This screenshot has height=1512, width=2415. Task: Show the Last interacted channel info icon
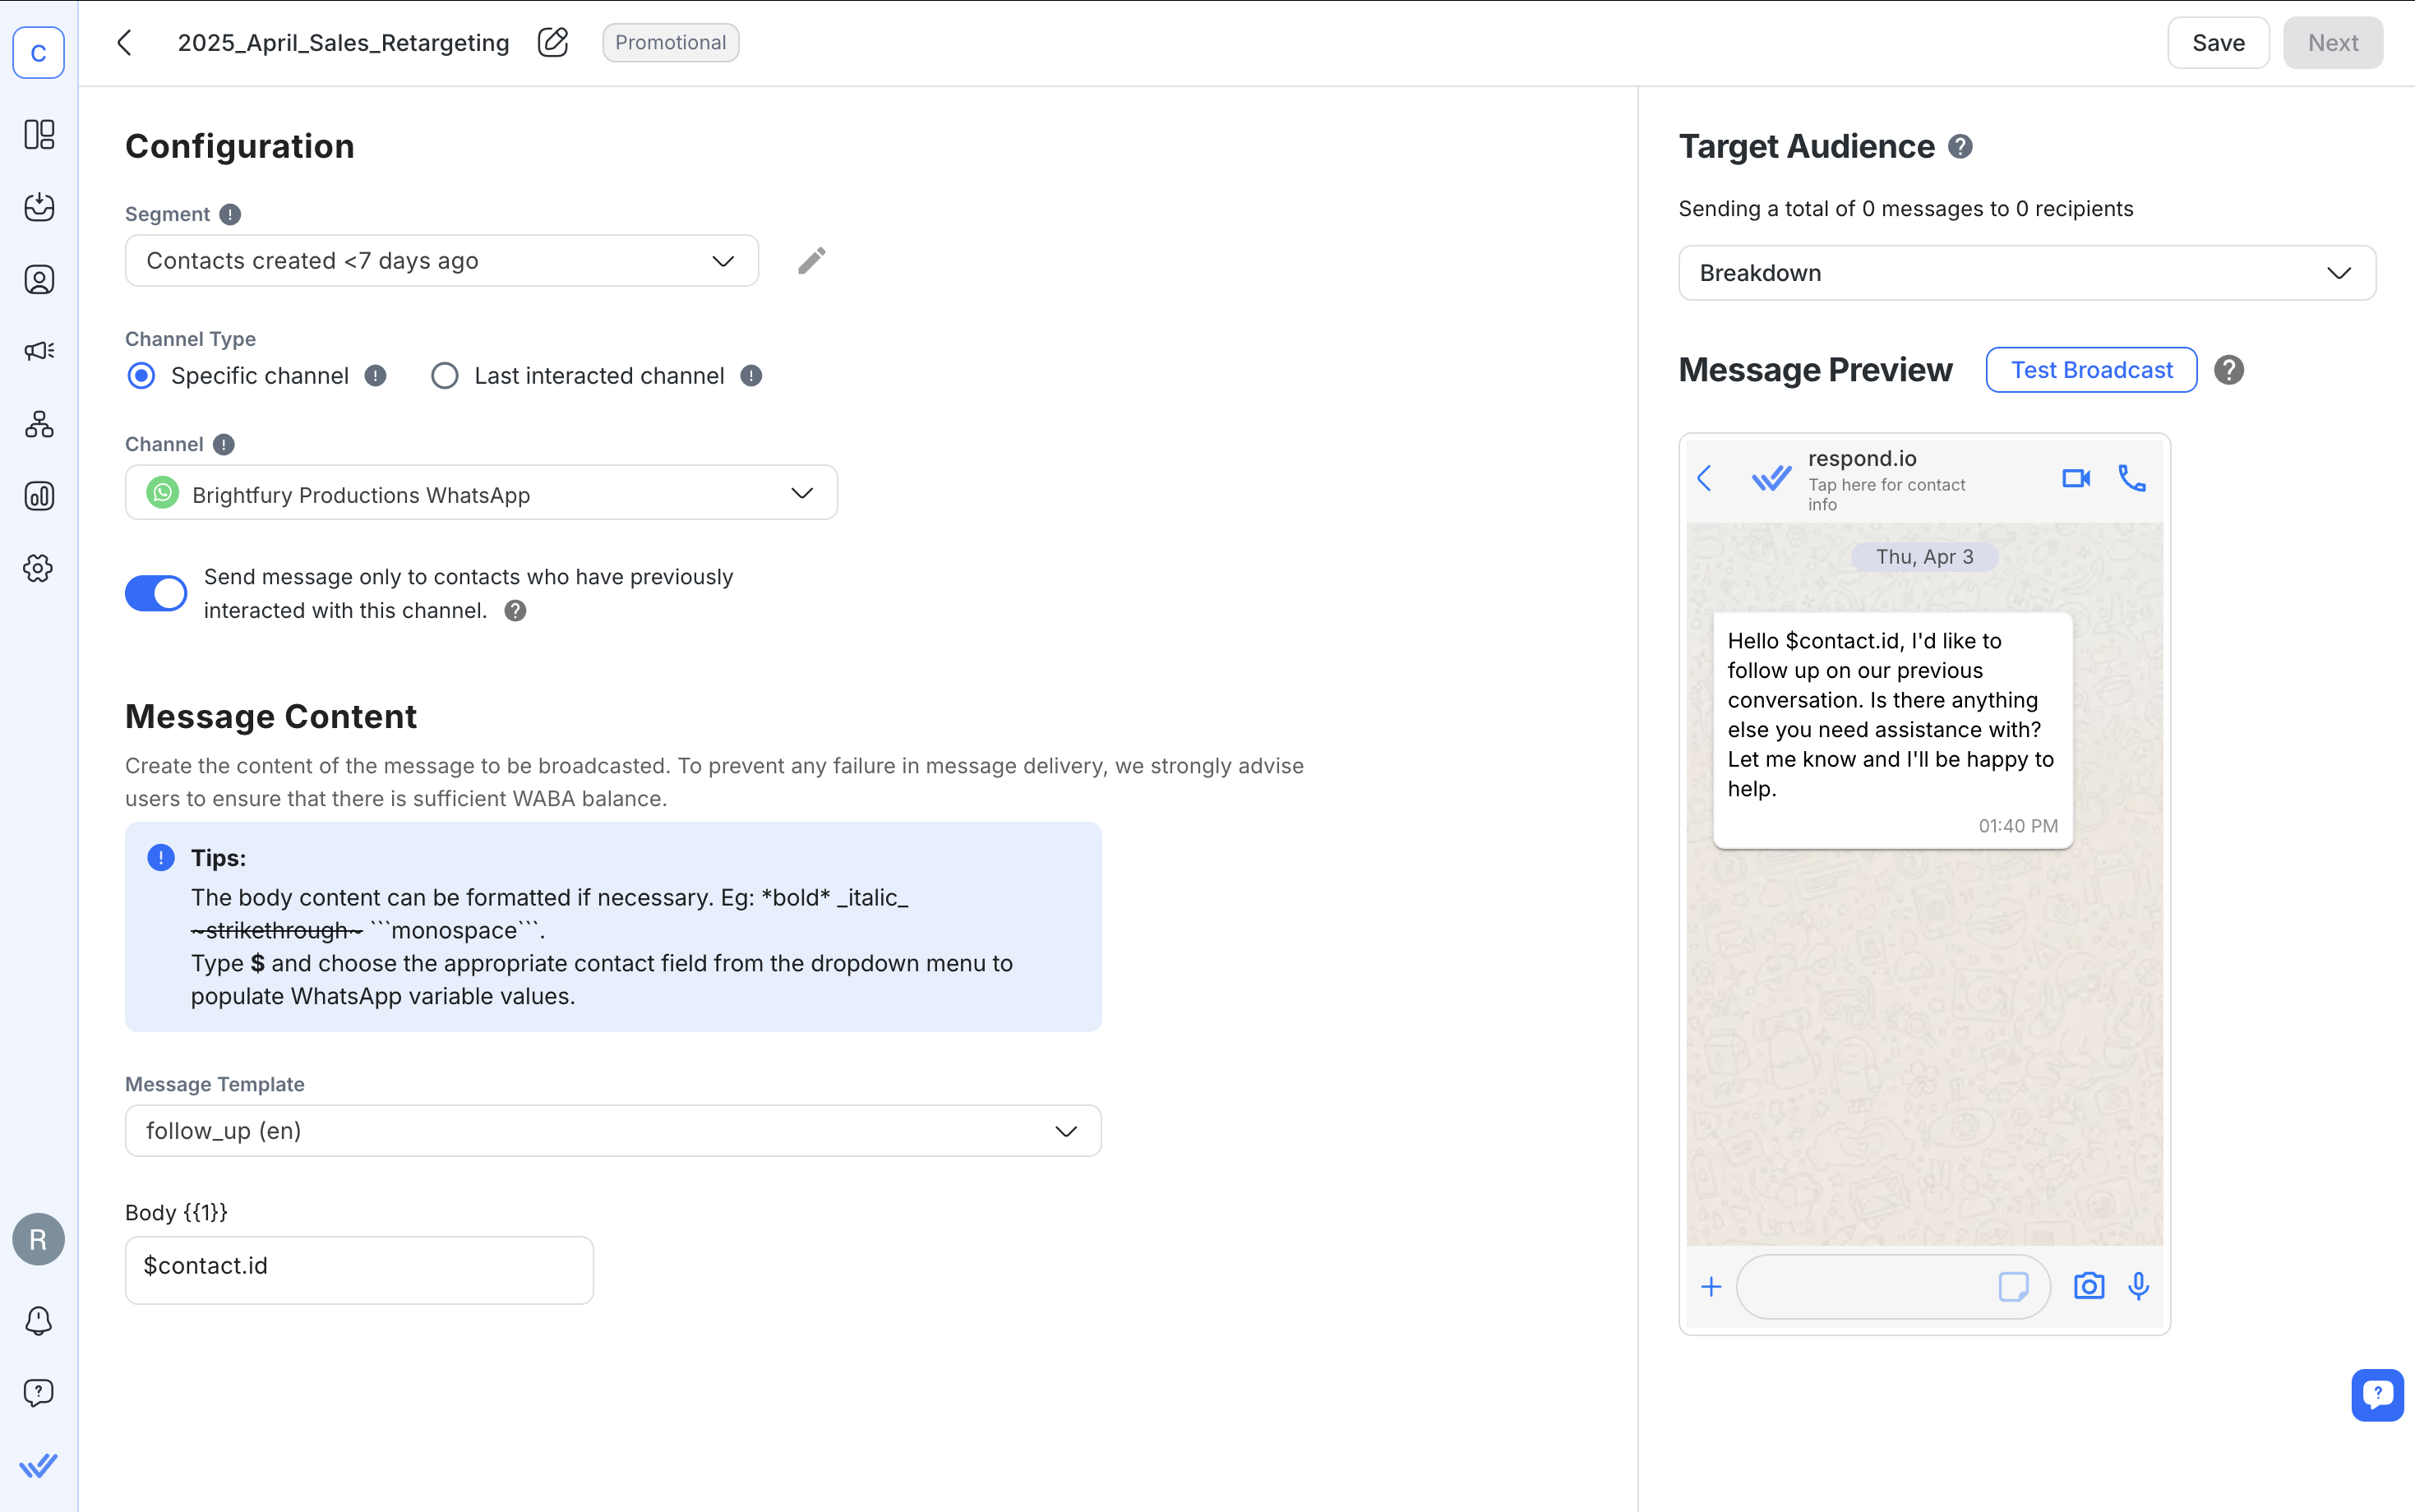click(751, 376)
